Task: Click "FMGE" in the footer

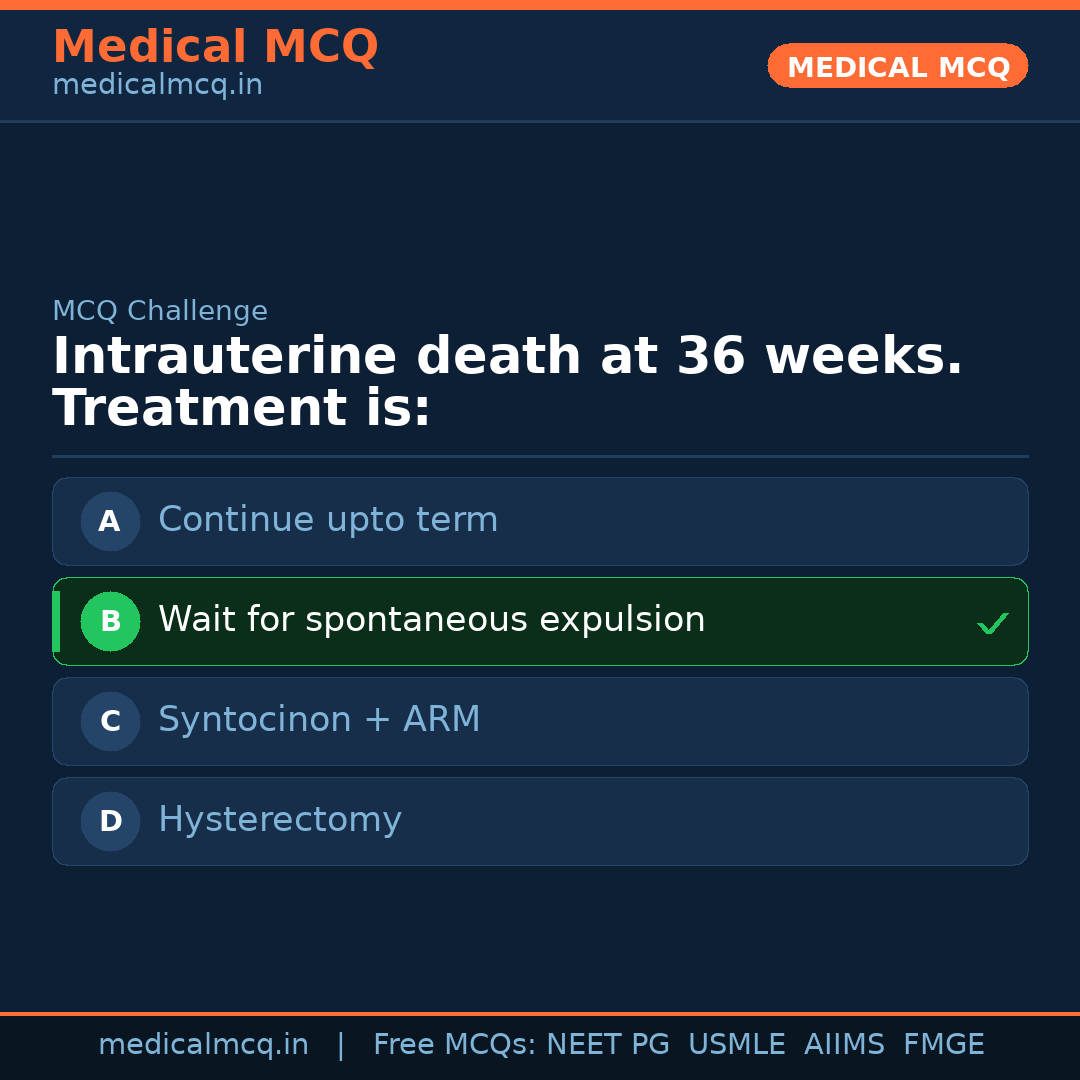Action: [x=943, y=1045]
